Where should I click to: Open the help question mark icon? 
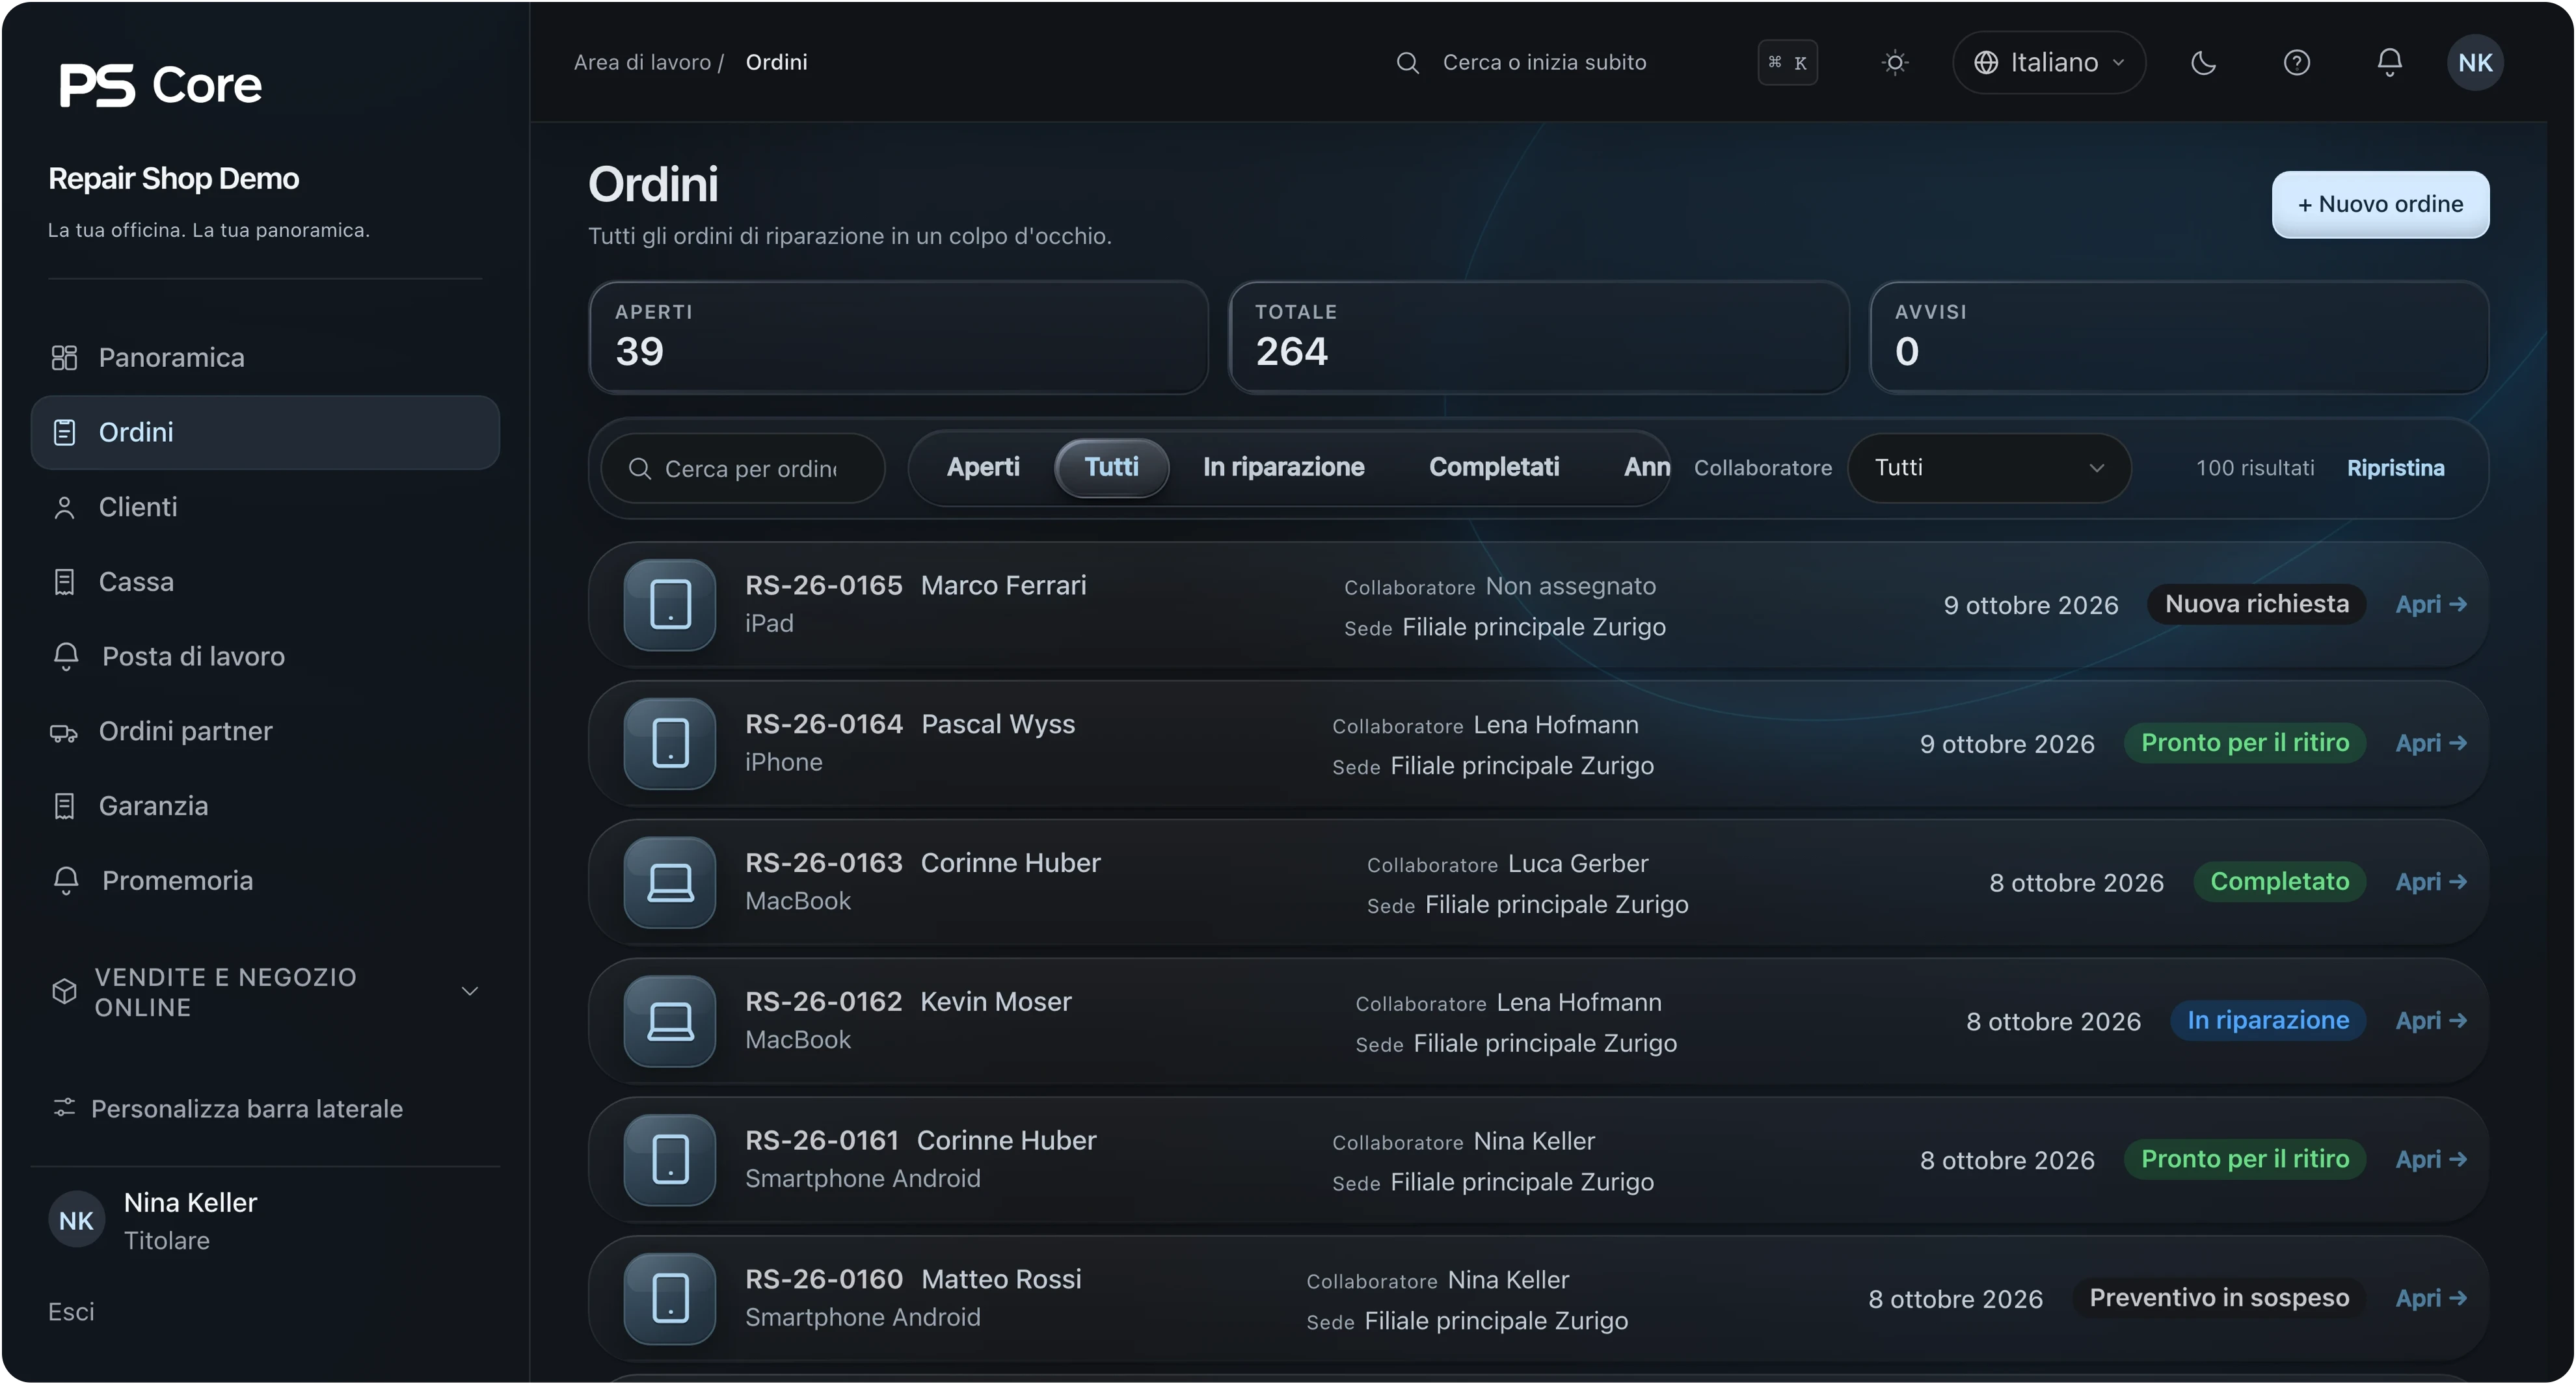point(2296,63)
